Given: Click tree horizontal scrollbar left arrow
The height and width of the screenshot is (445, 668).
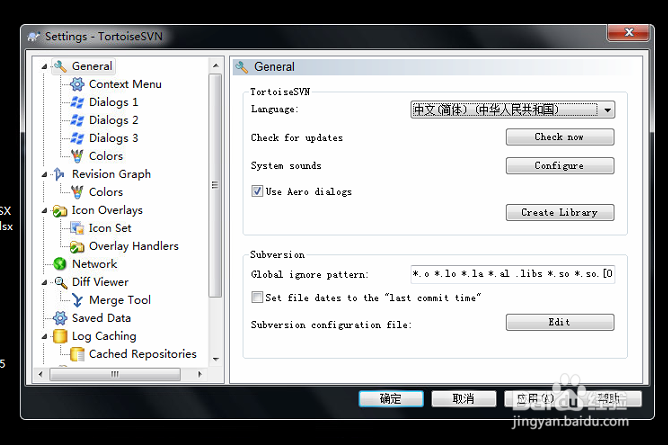Looking at the screenshot, I should click(x=40, y=374).
